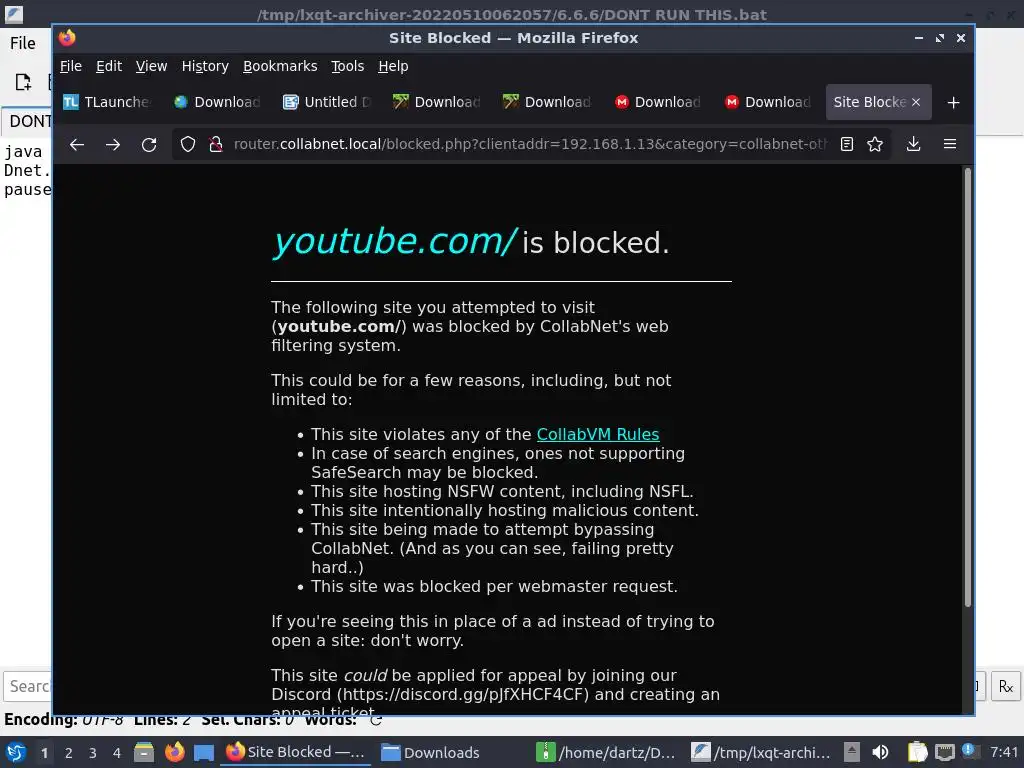This screenshot has width=1024, height=768.
Task: Switch to the Download tab with globe icon
Action: point(217,102)
